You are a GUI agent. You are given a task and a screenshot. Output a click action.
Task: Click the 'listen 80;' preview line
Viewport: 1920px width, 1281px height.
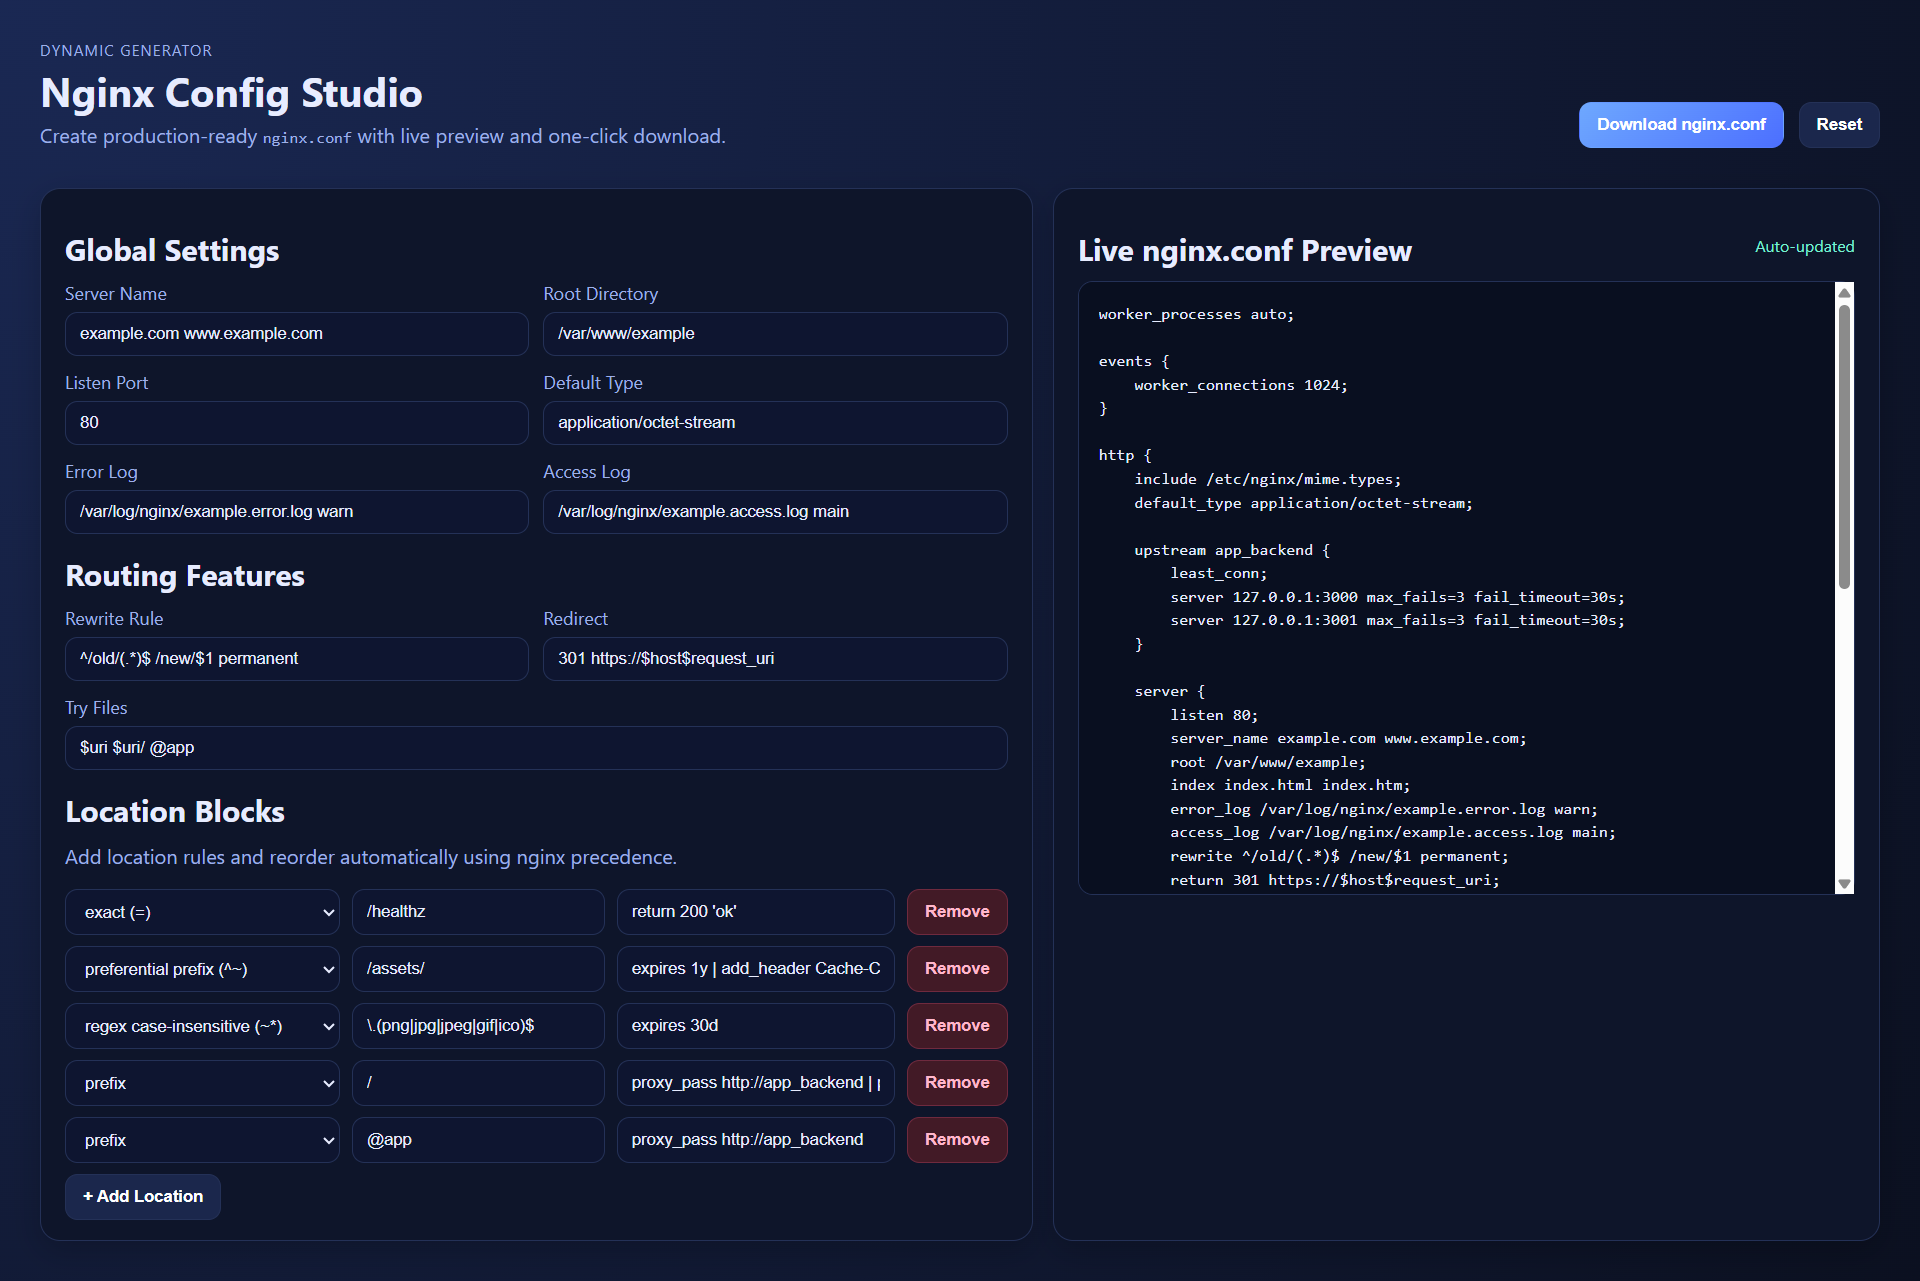tap(1214, 716)
